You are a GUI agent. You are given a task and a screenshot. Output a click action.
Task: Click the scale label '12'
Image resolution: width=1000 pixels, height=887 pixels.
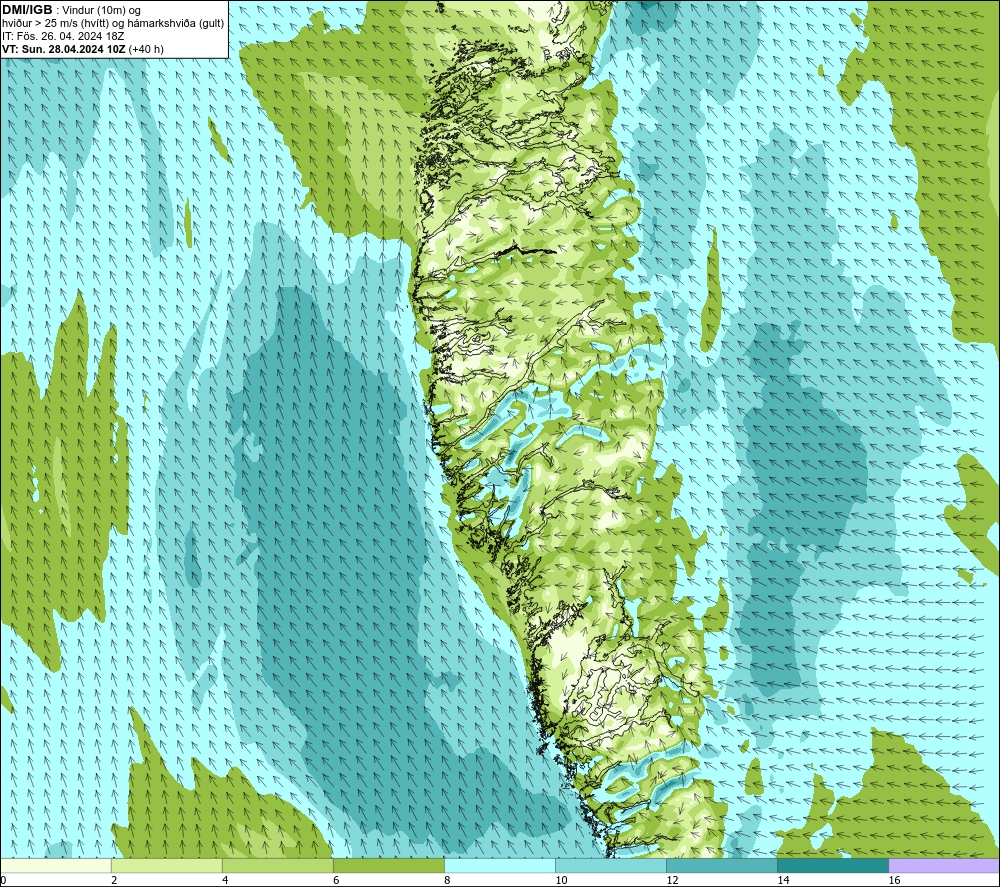point(672,881)
